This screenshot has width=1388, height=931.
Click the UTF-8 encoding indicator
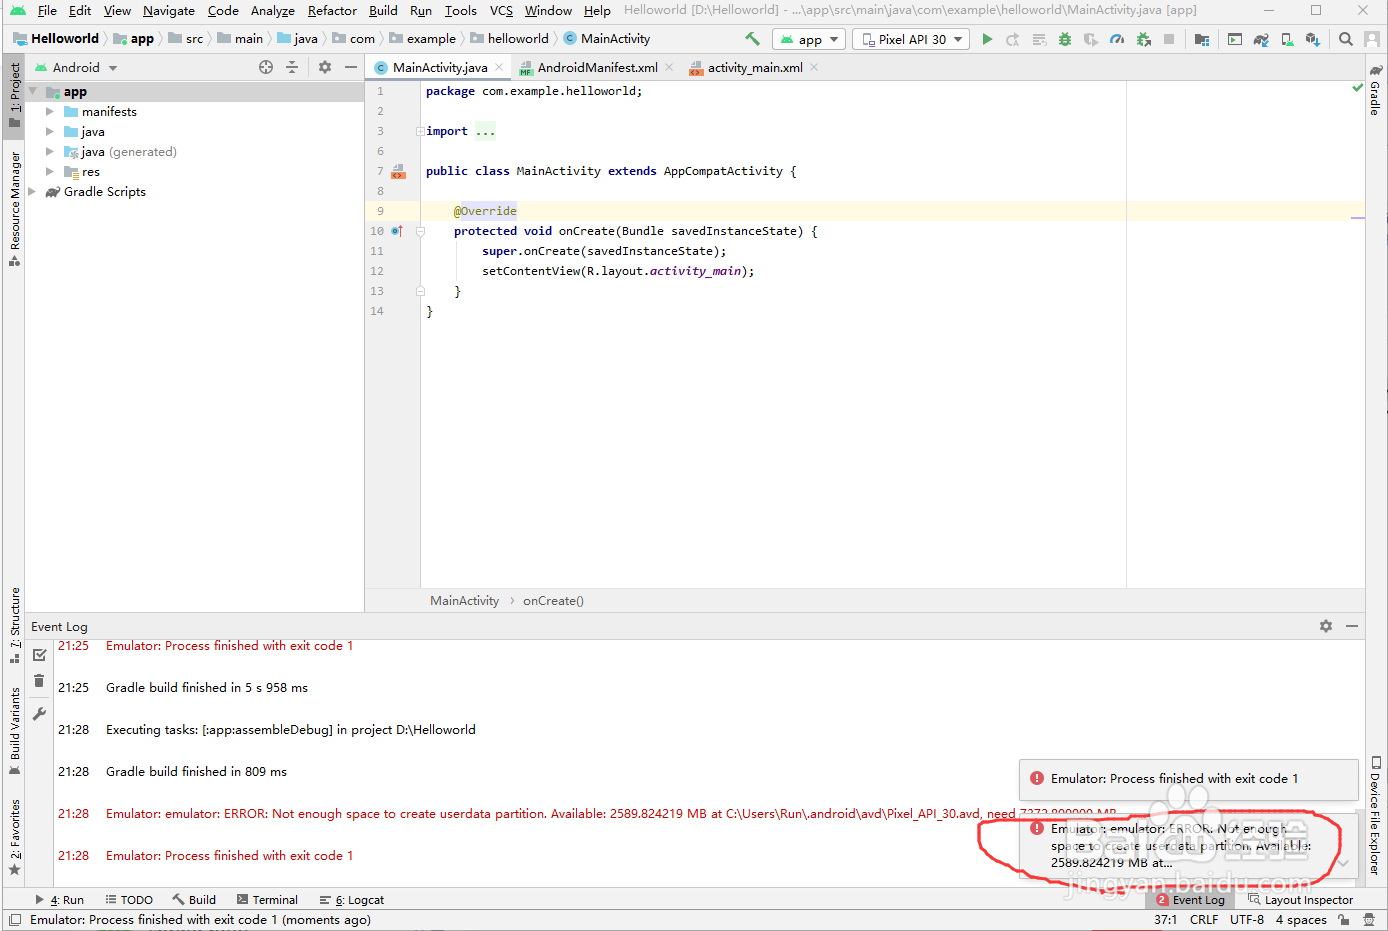1247,920
